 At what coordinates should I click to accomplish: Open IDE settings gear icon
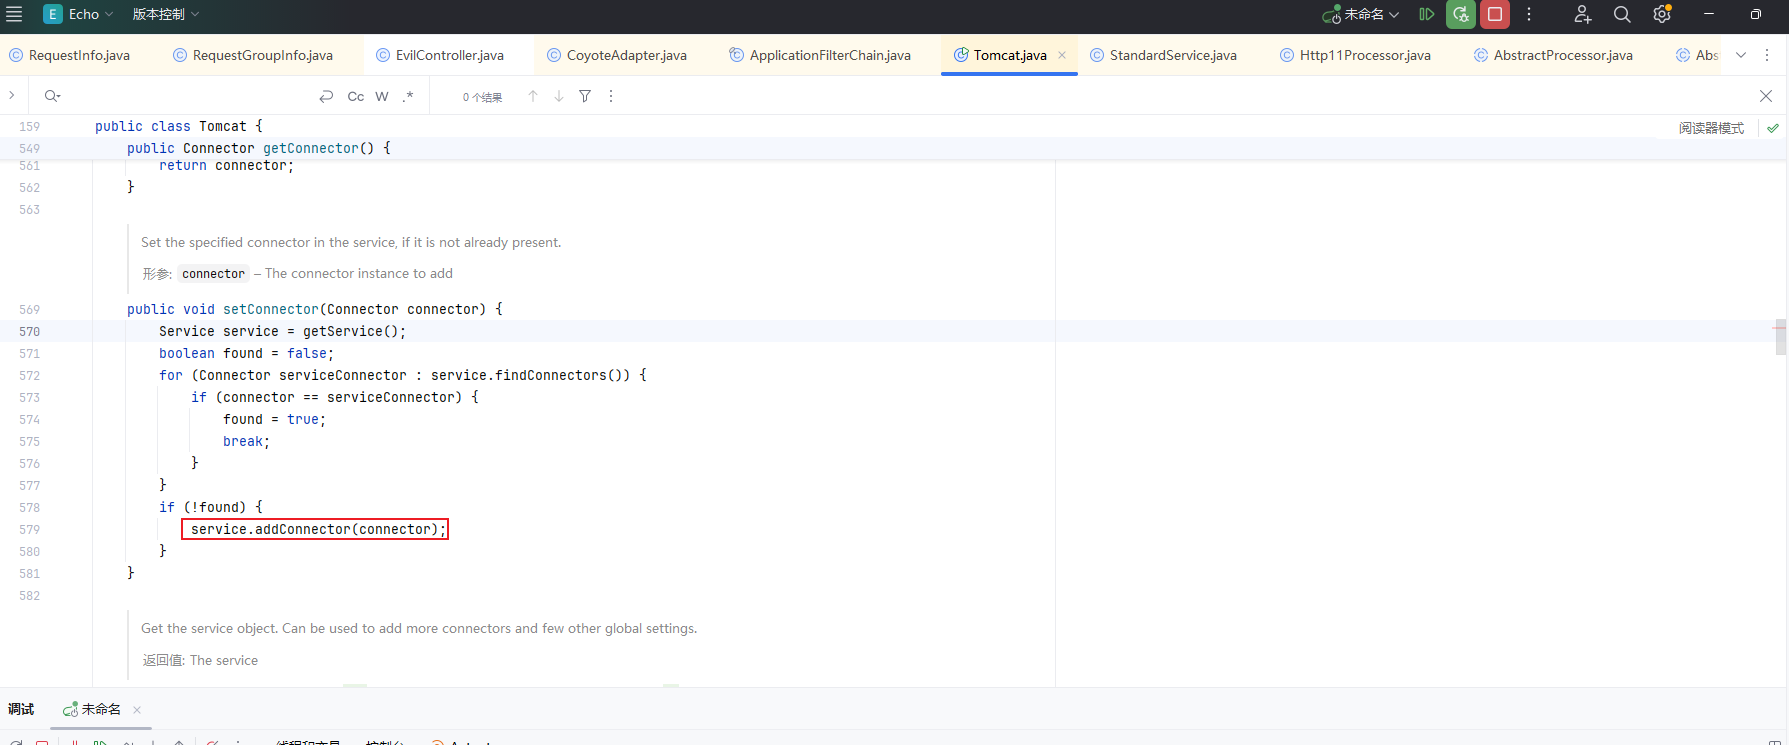tap(1662, 14)
